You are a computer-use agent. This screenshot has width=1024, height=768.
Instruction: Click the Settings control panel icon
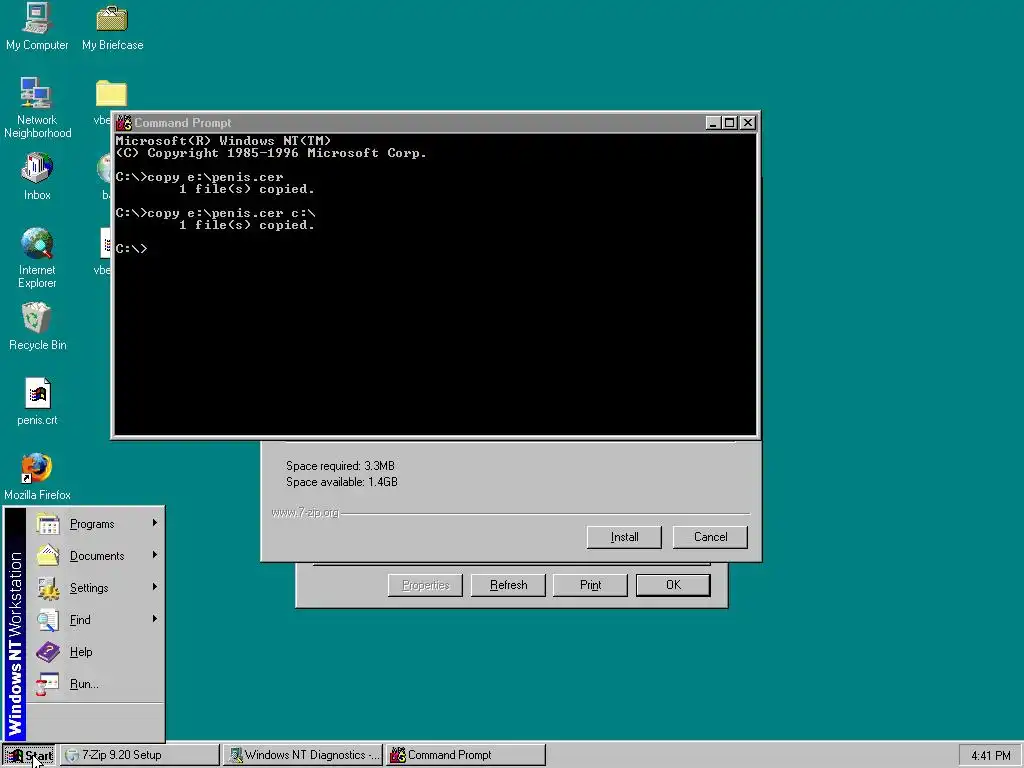[48, 588]
